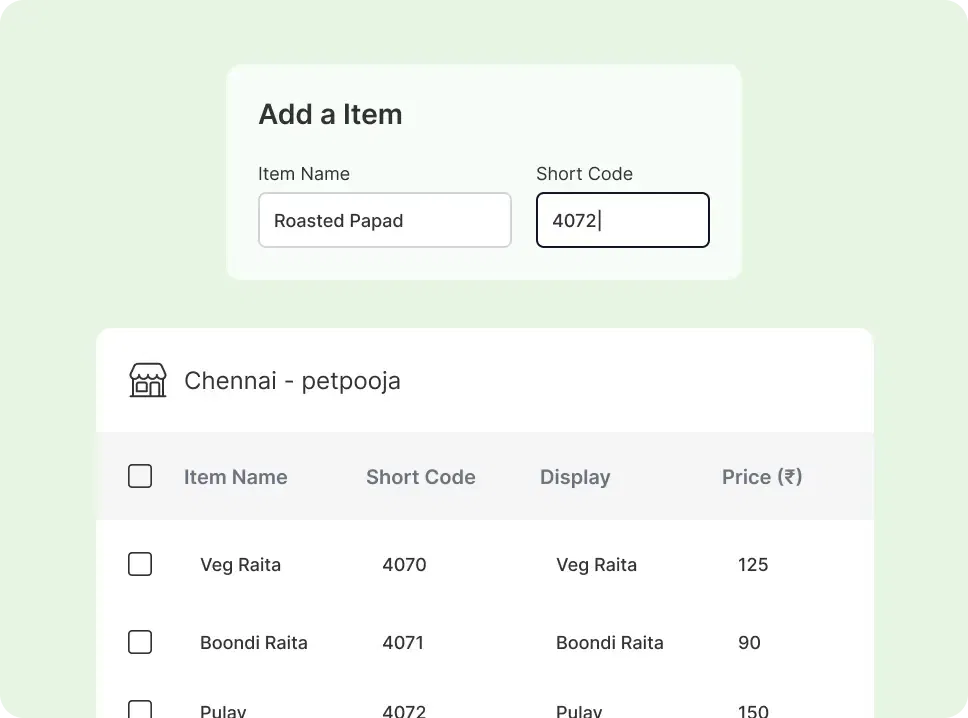Screen dimensions: 968x718
Task: Click the Boondi Raita display name cell
Action: click(x=609, y=642)
